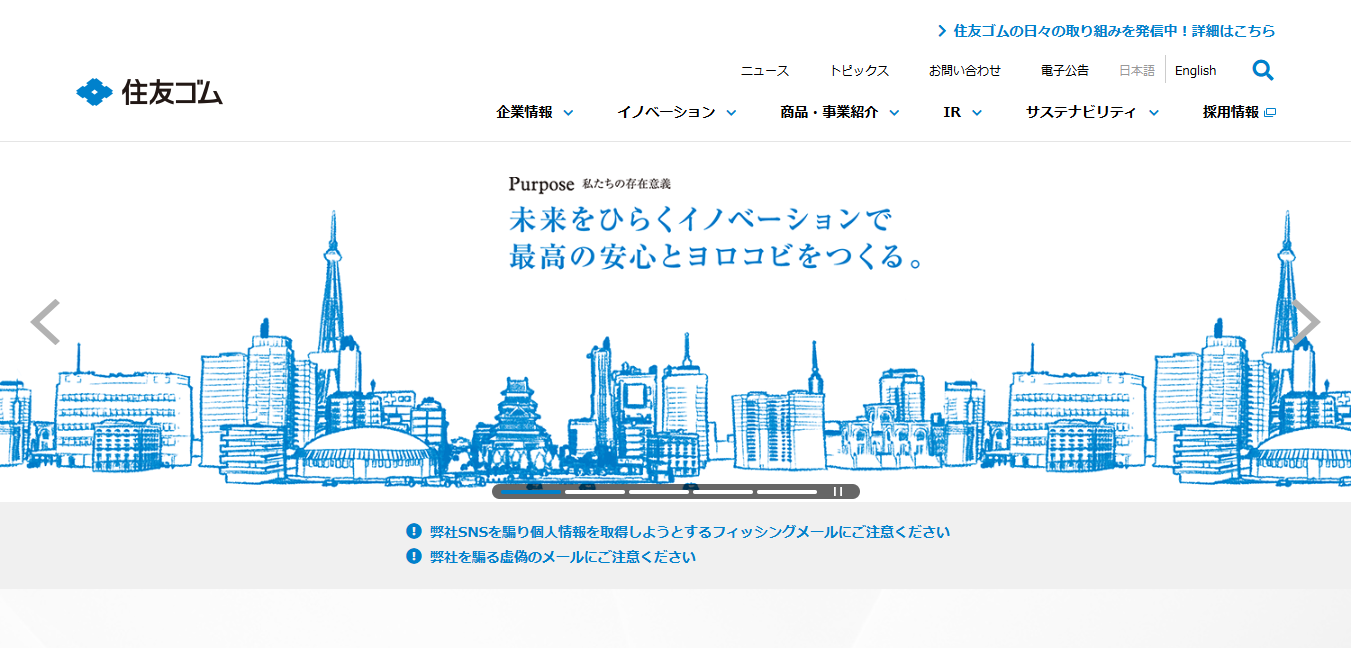
Task: Switch language to English
Action: [x=1195, y=70]
